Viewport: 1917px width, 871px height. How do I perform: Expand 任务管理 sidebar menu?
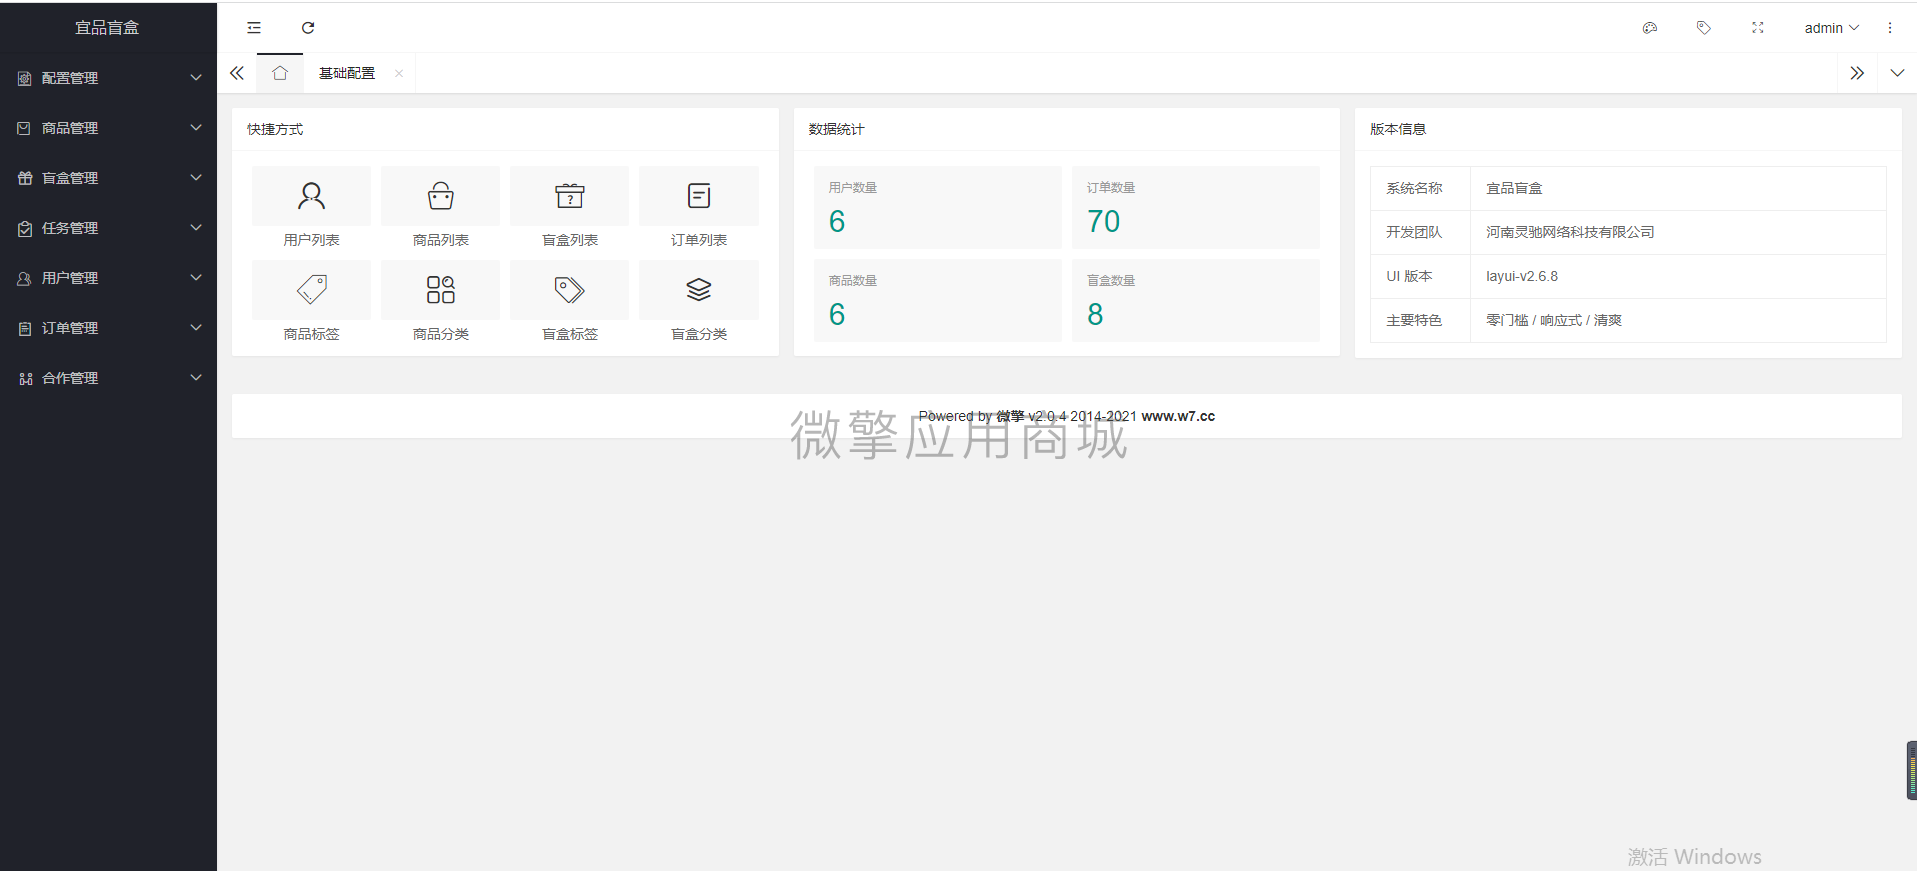pos(108,228)
